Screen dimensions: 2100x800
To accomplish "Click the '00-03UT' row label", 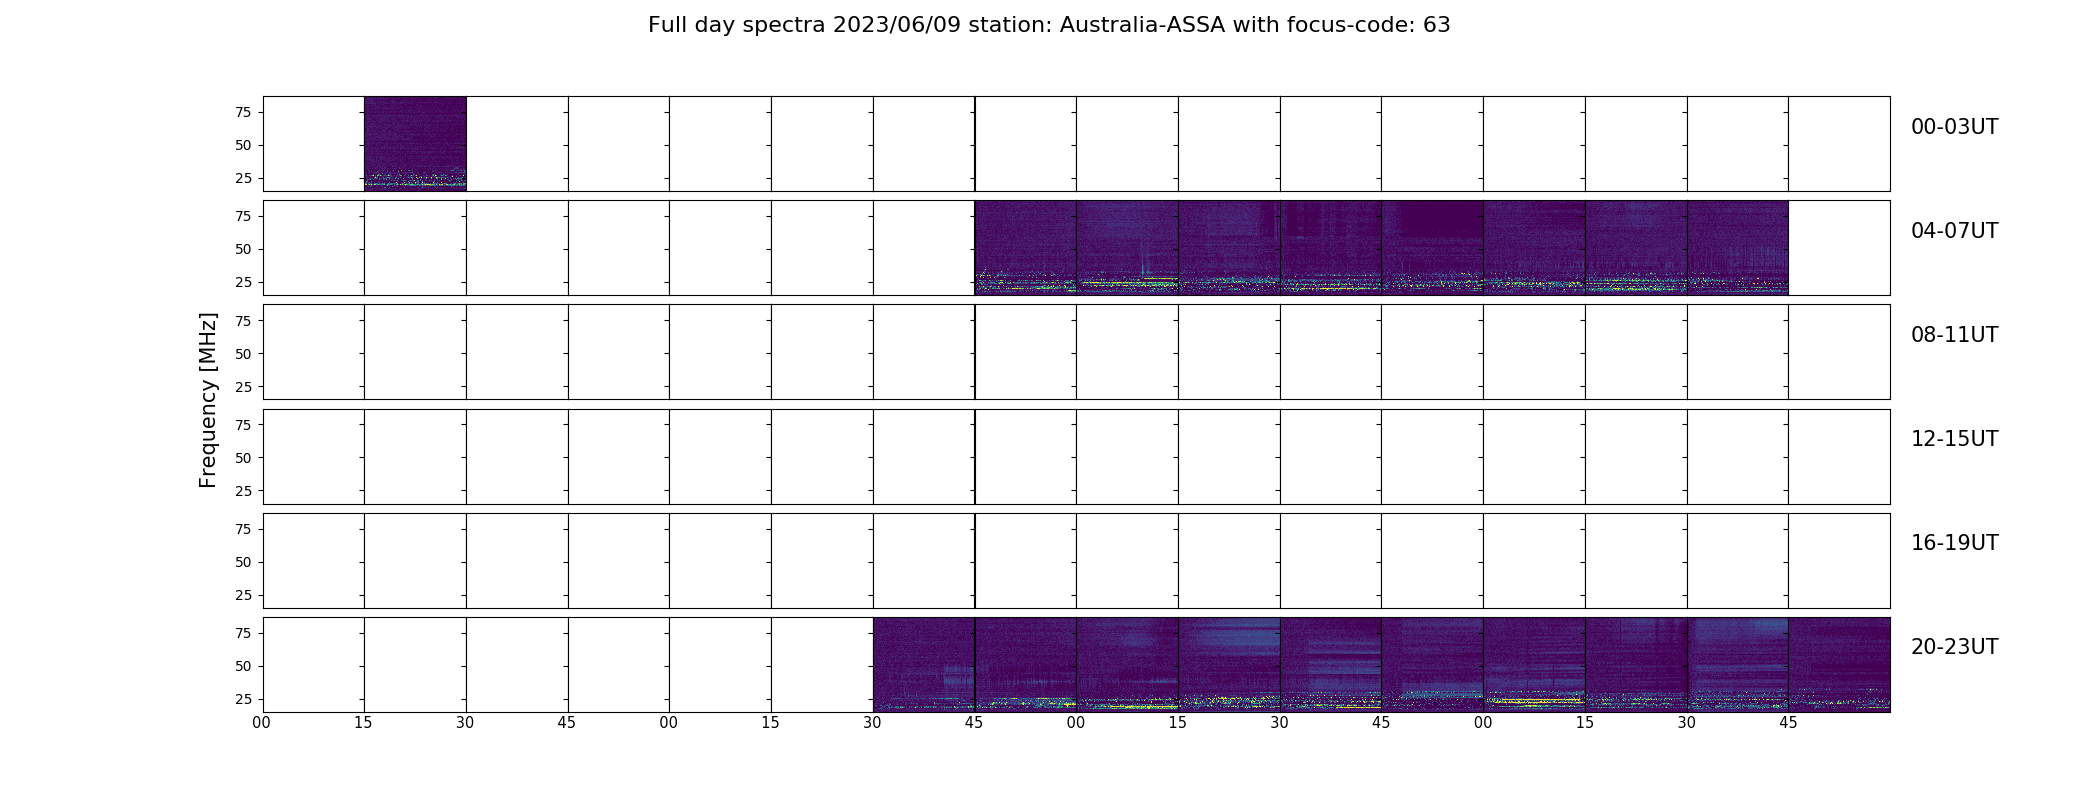I will (1954, 127).
